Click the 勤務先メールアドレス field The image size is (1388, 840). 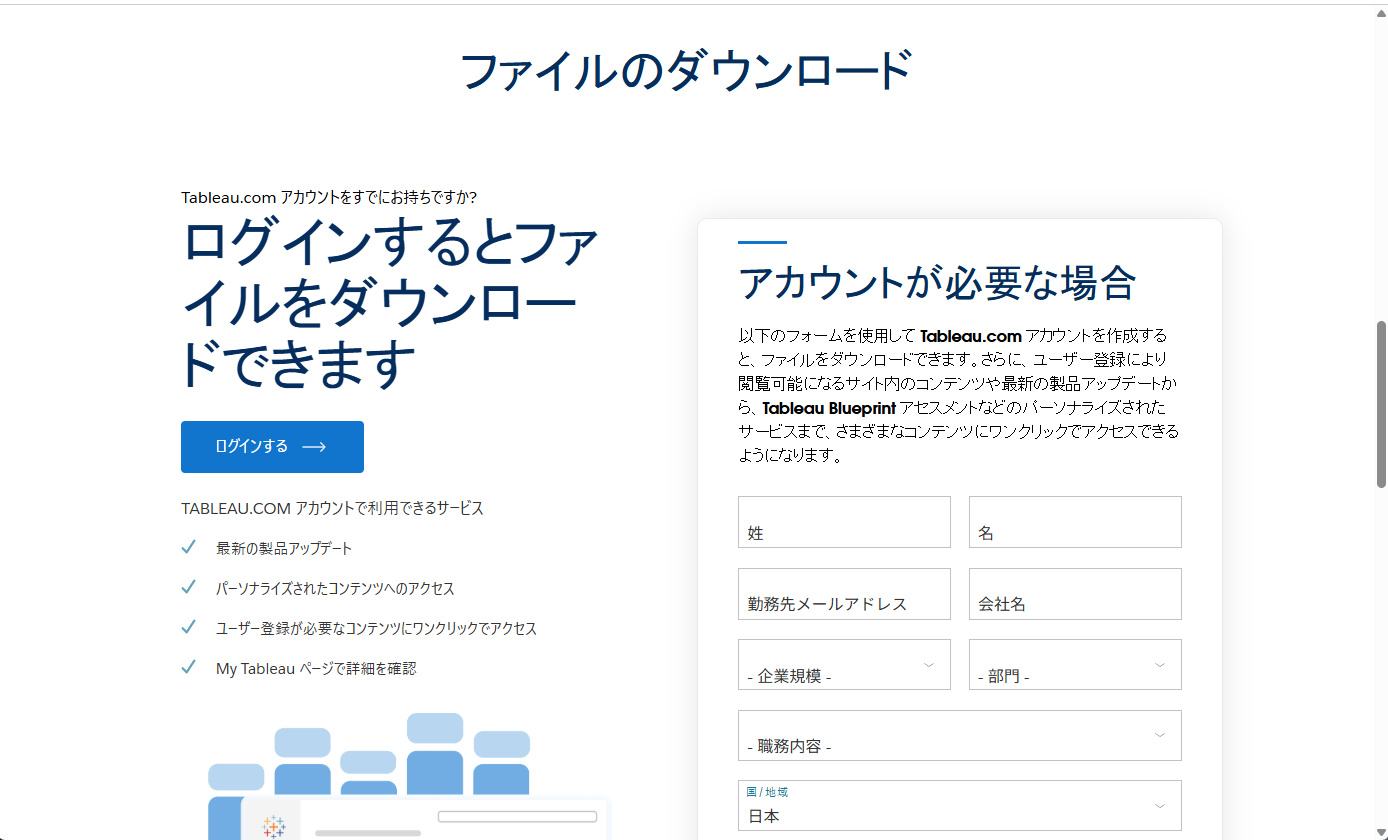coord(844,594)
